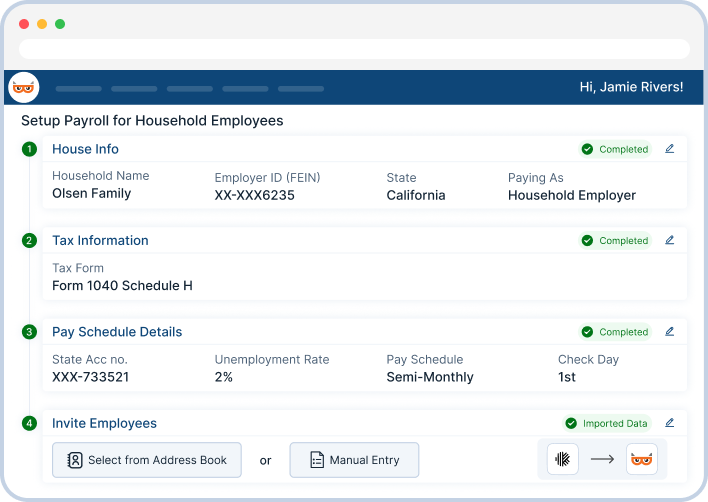Open the Tax Information section heading
The width and height of the screenshot is (708, 502).
(100, 241)
